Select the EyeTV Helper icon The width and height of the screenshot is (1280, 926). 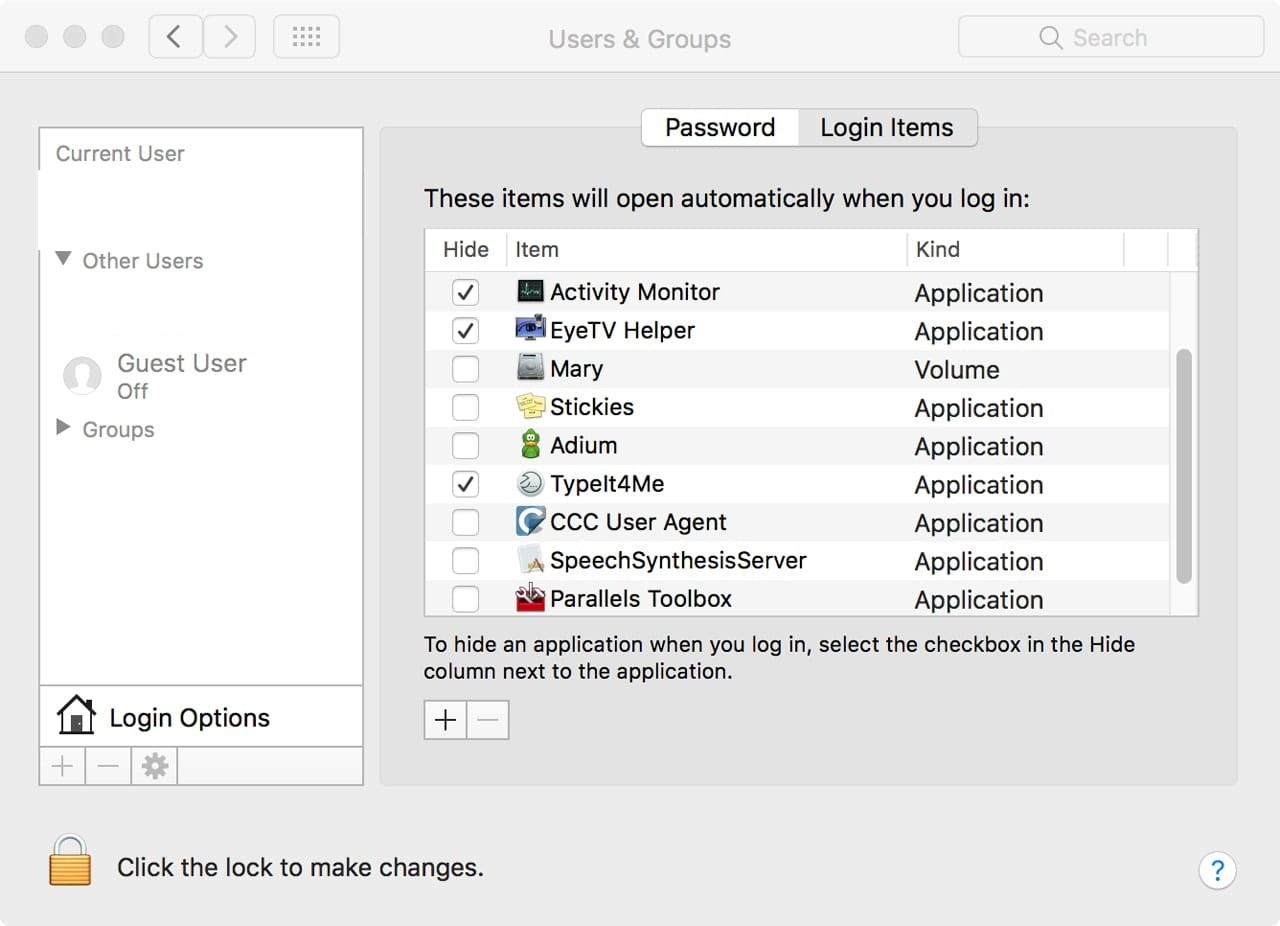pos(529,330)
